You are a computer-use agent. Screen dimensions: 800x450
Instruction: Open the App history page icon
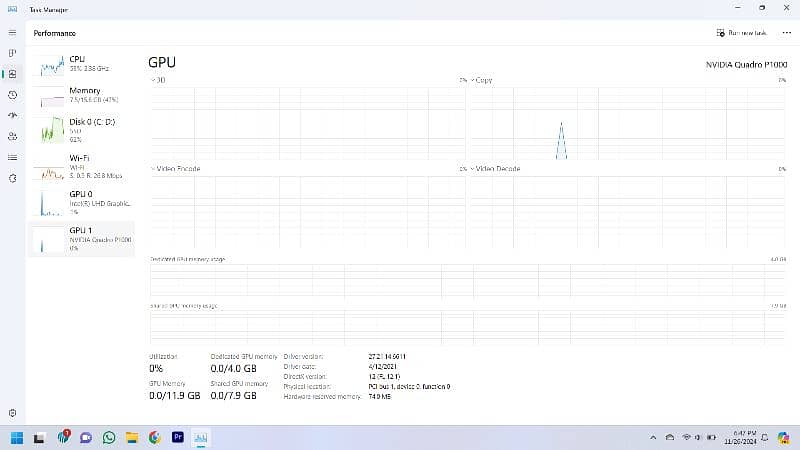tap(12, 95)
